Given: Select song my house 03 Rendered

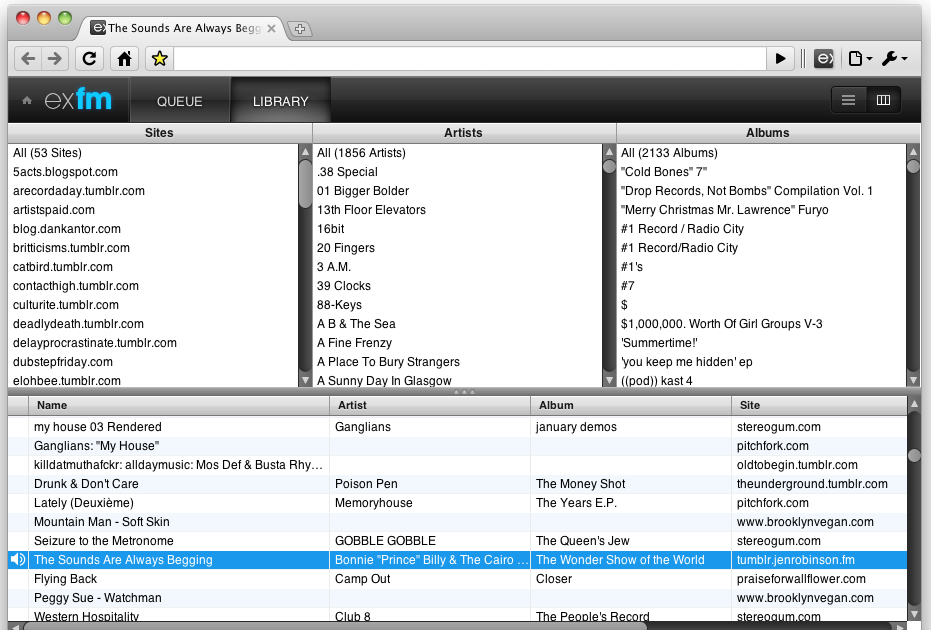Looking at the screenshot, I should (458, 427).
